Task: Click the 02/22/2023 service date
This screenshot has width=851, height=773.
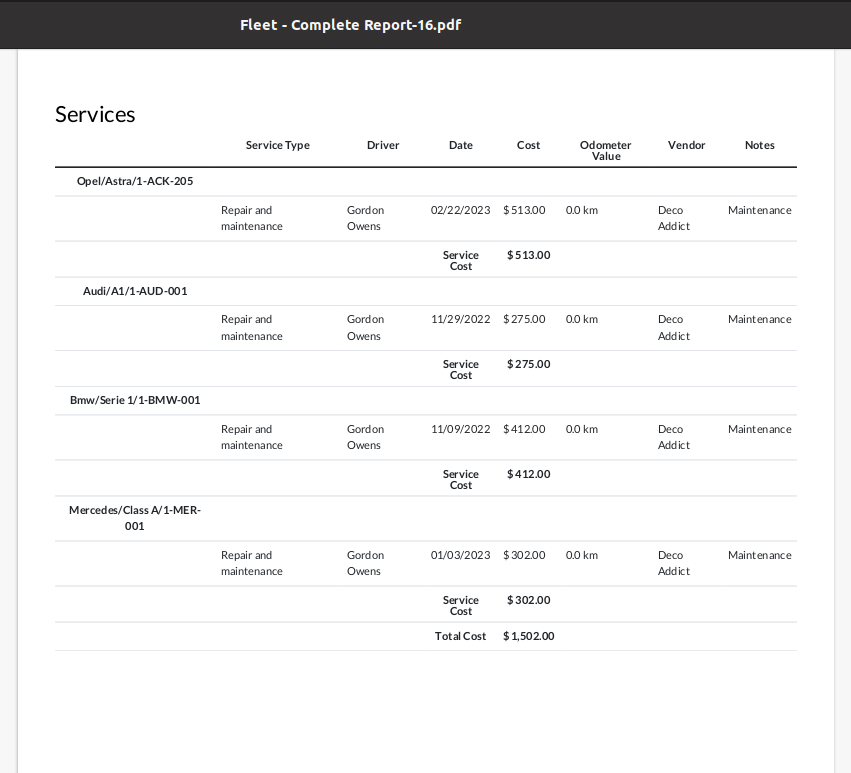Action: [x=460, y=210]
